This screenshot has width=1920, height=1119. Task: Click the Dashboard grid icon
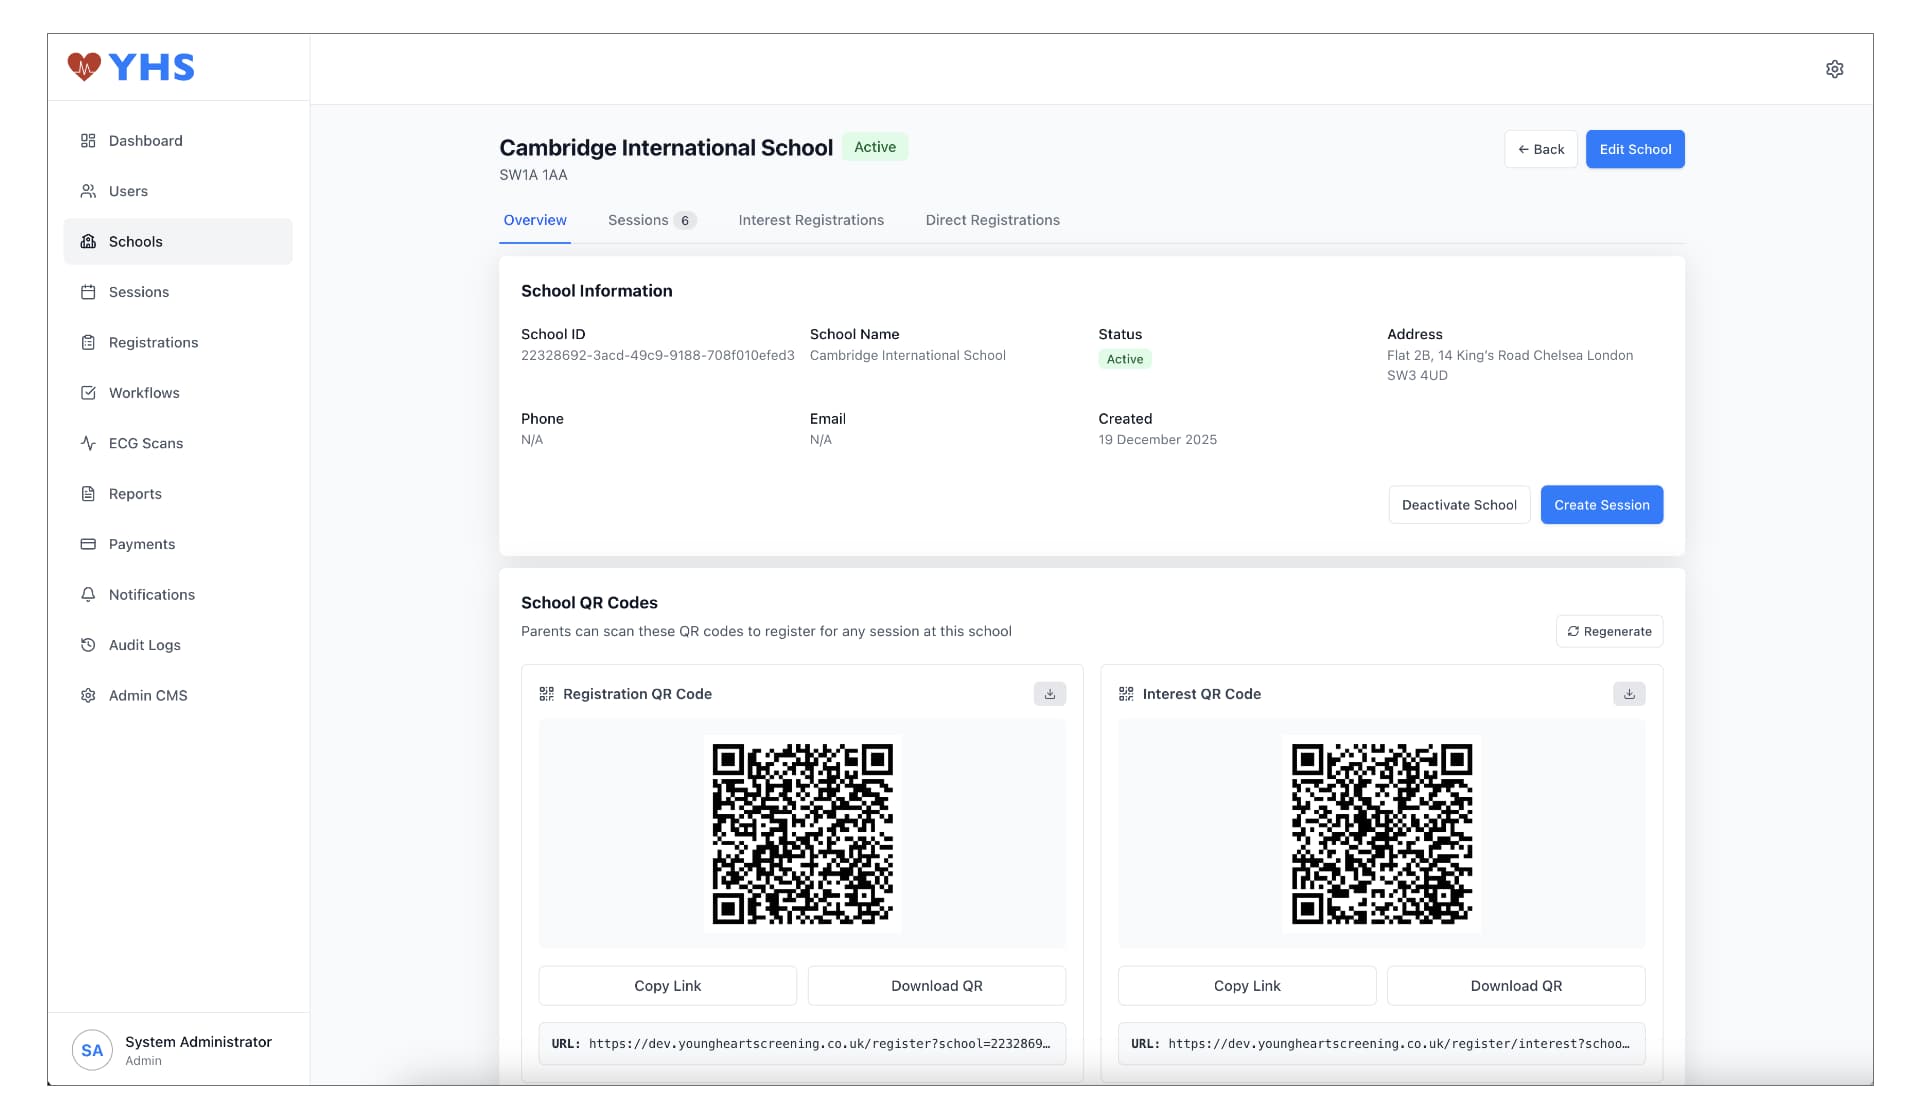(x=88, y=141)
